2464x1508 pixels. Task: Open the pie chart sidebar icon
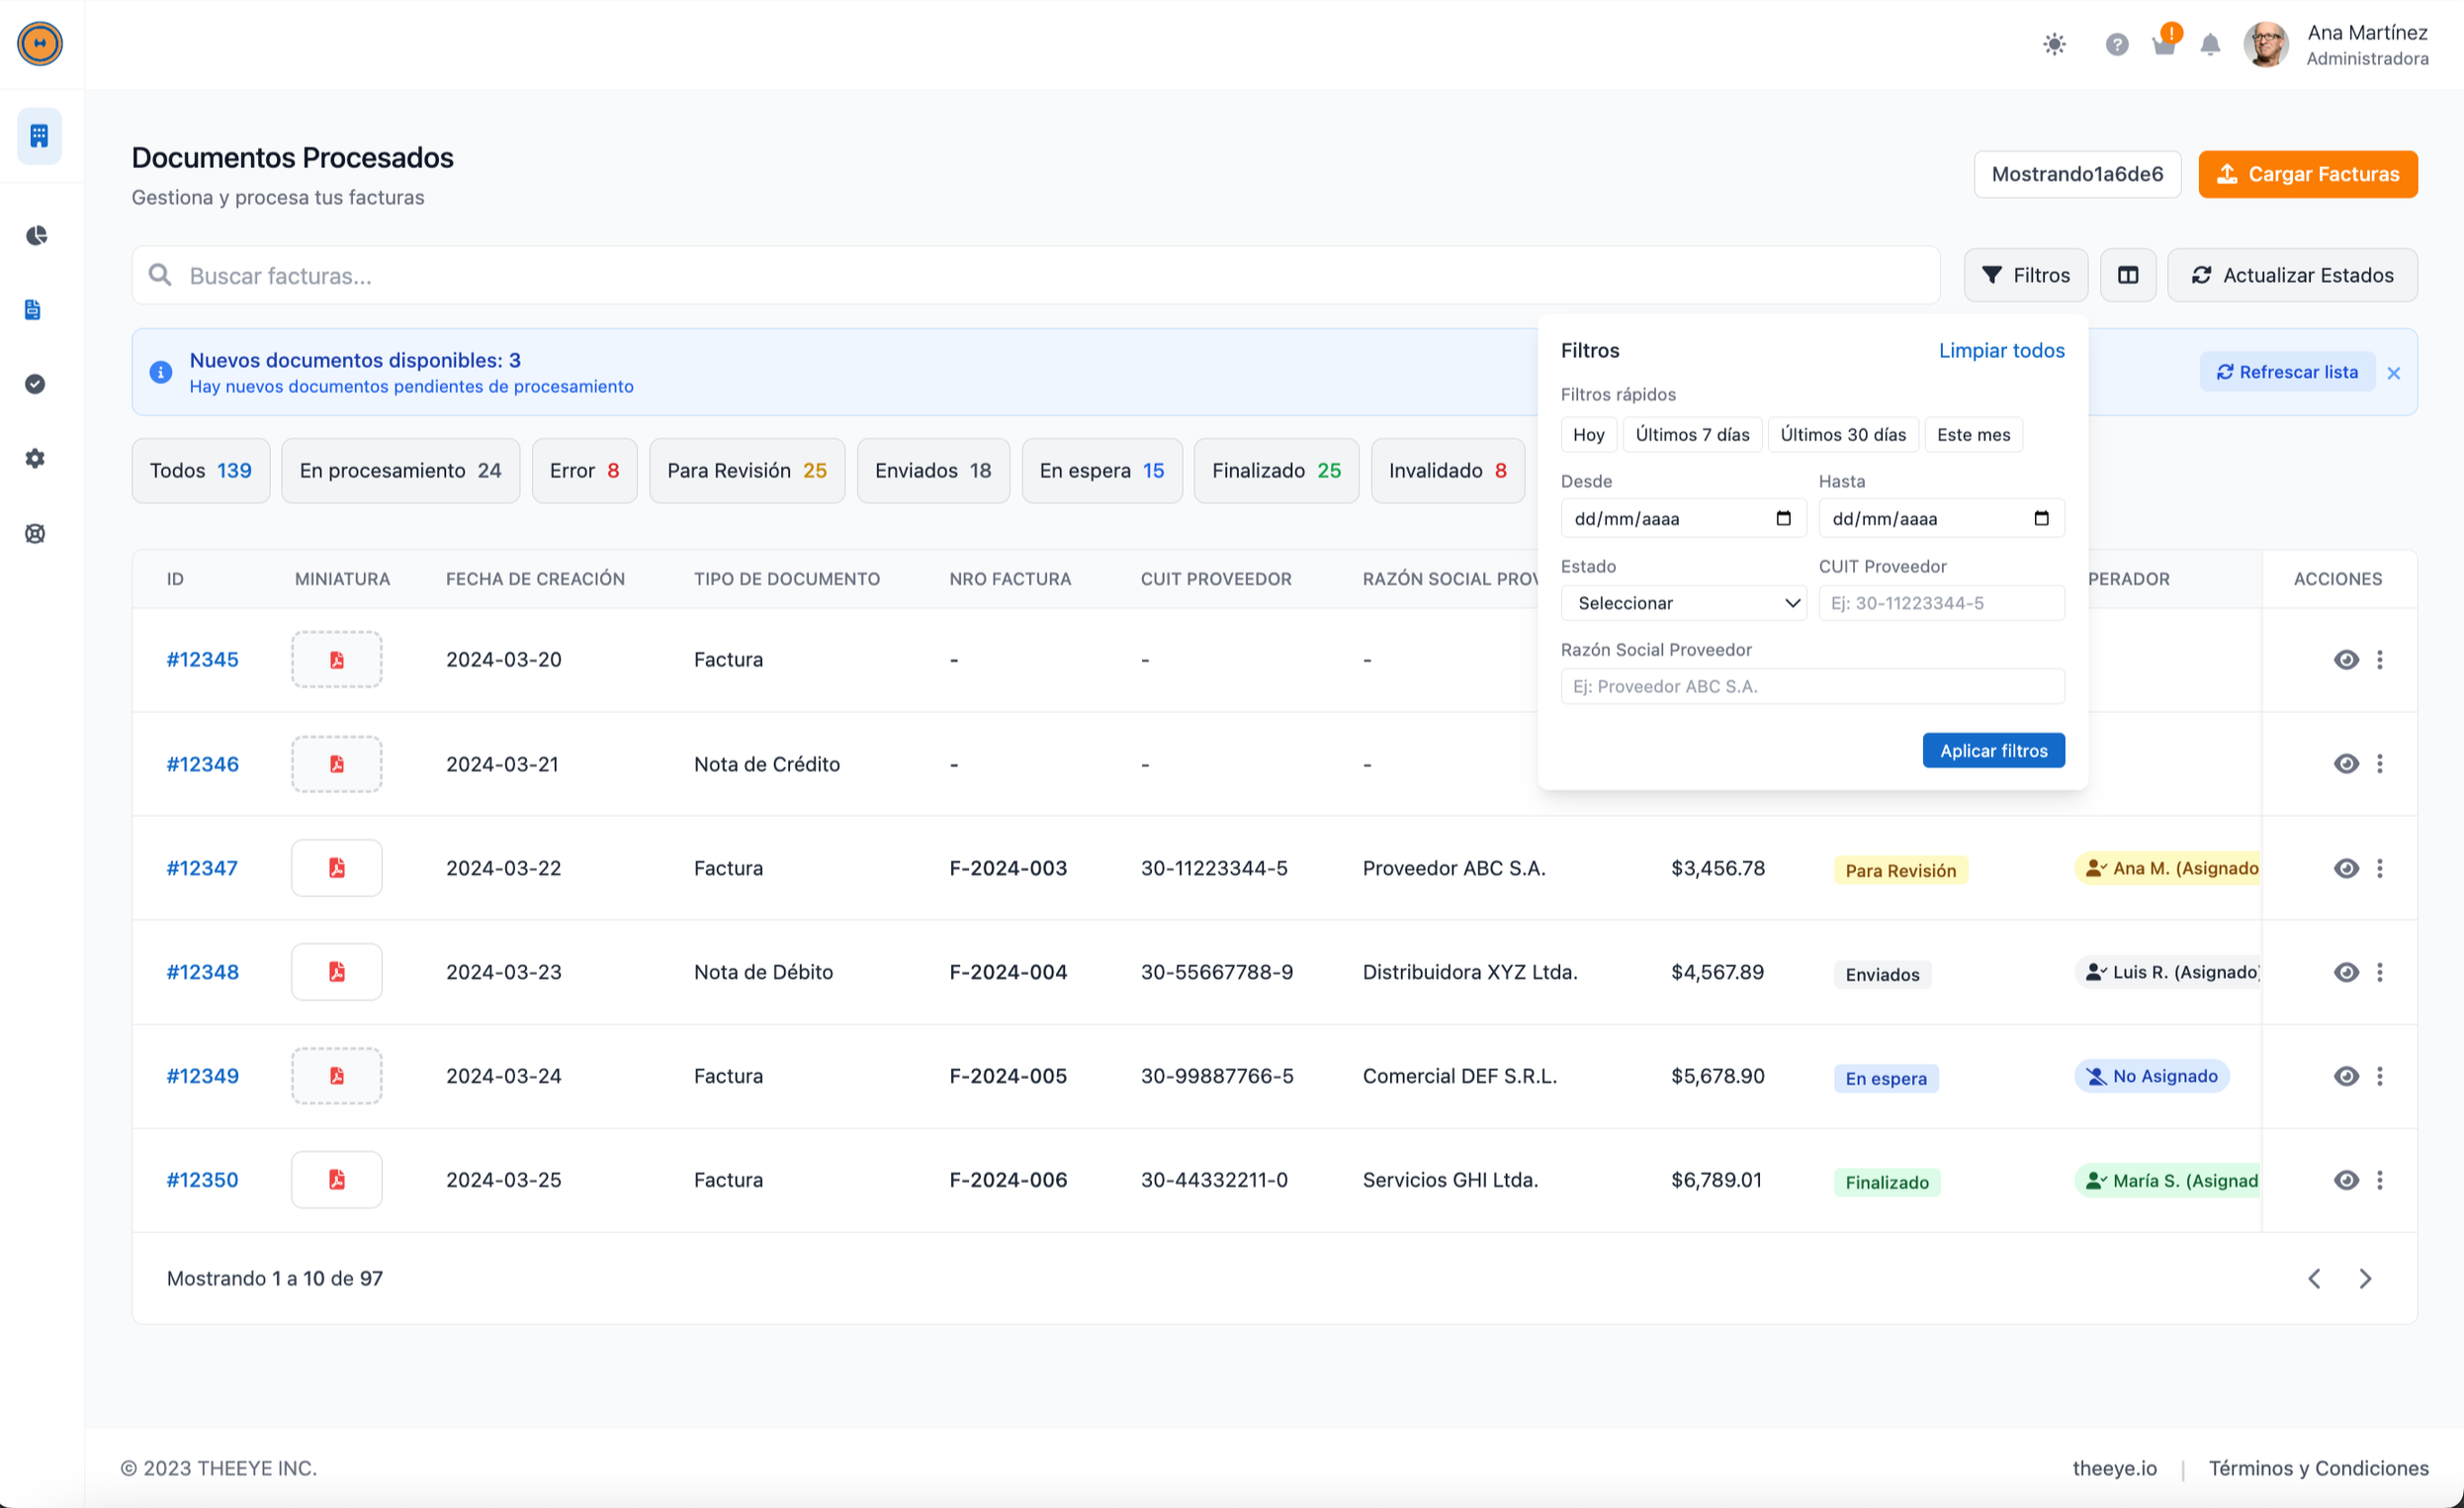coord(36,235)
